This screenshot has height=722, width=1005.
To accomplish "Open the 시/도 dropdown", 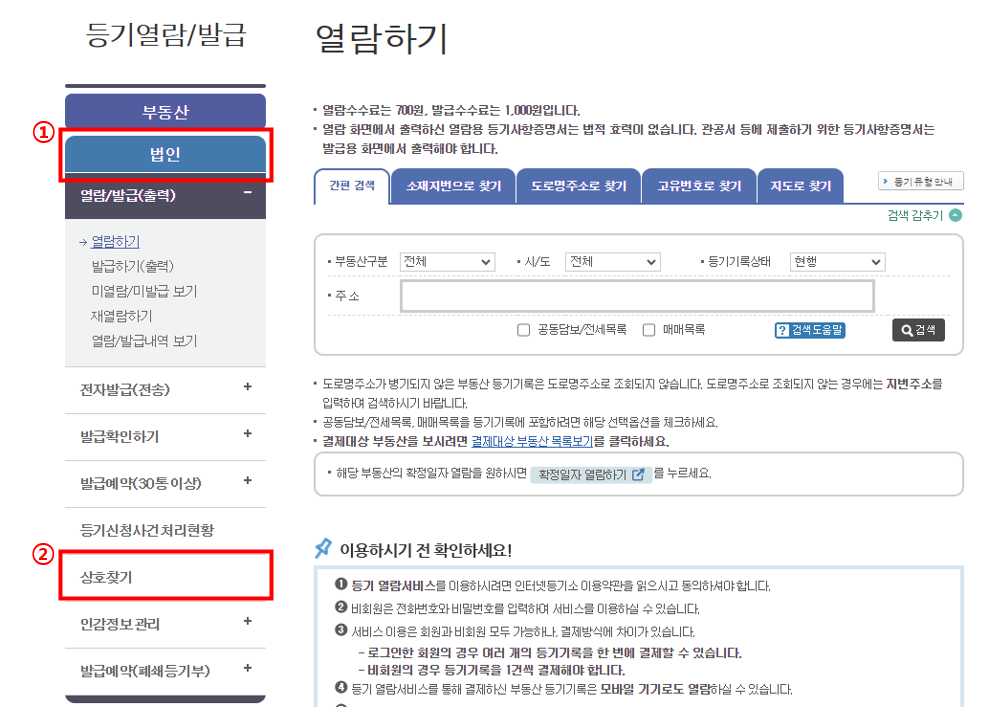I will point(613,262).
